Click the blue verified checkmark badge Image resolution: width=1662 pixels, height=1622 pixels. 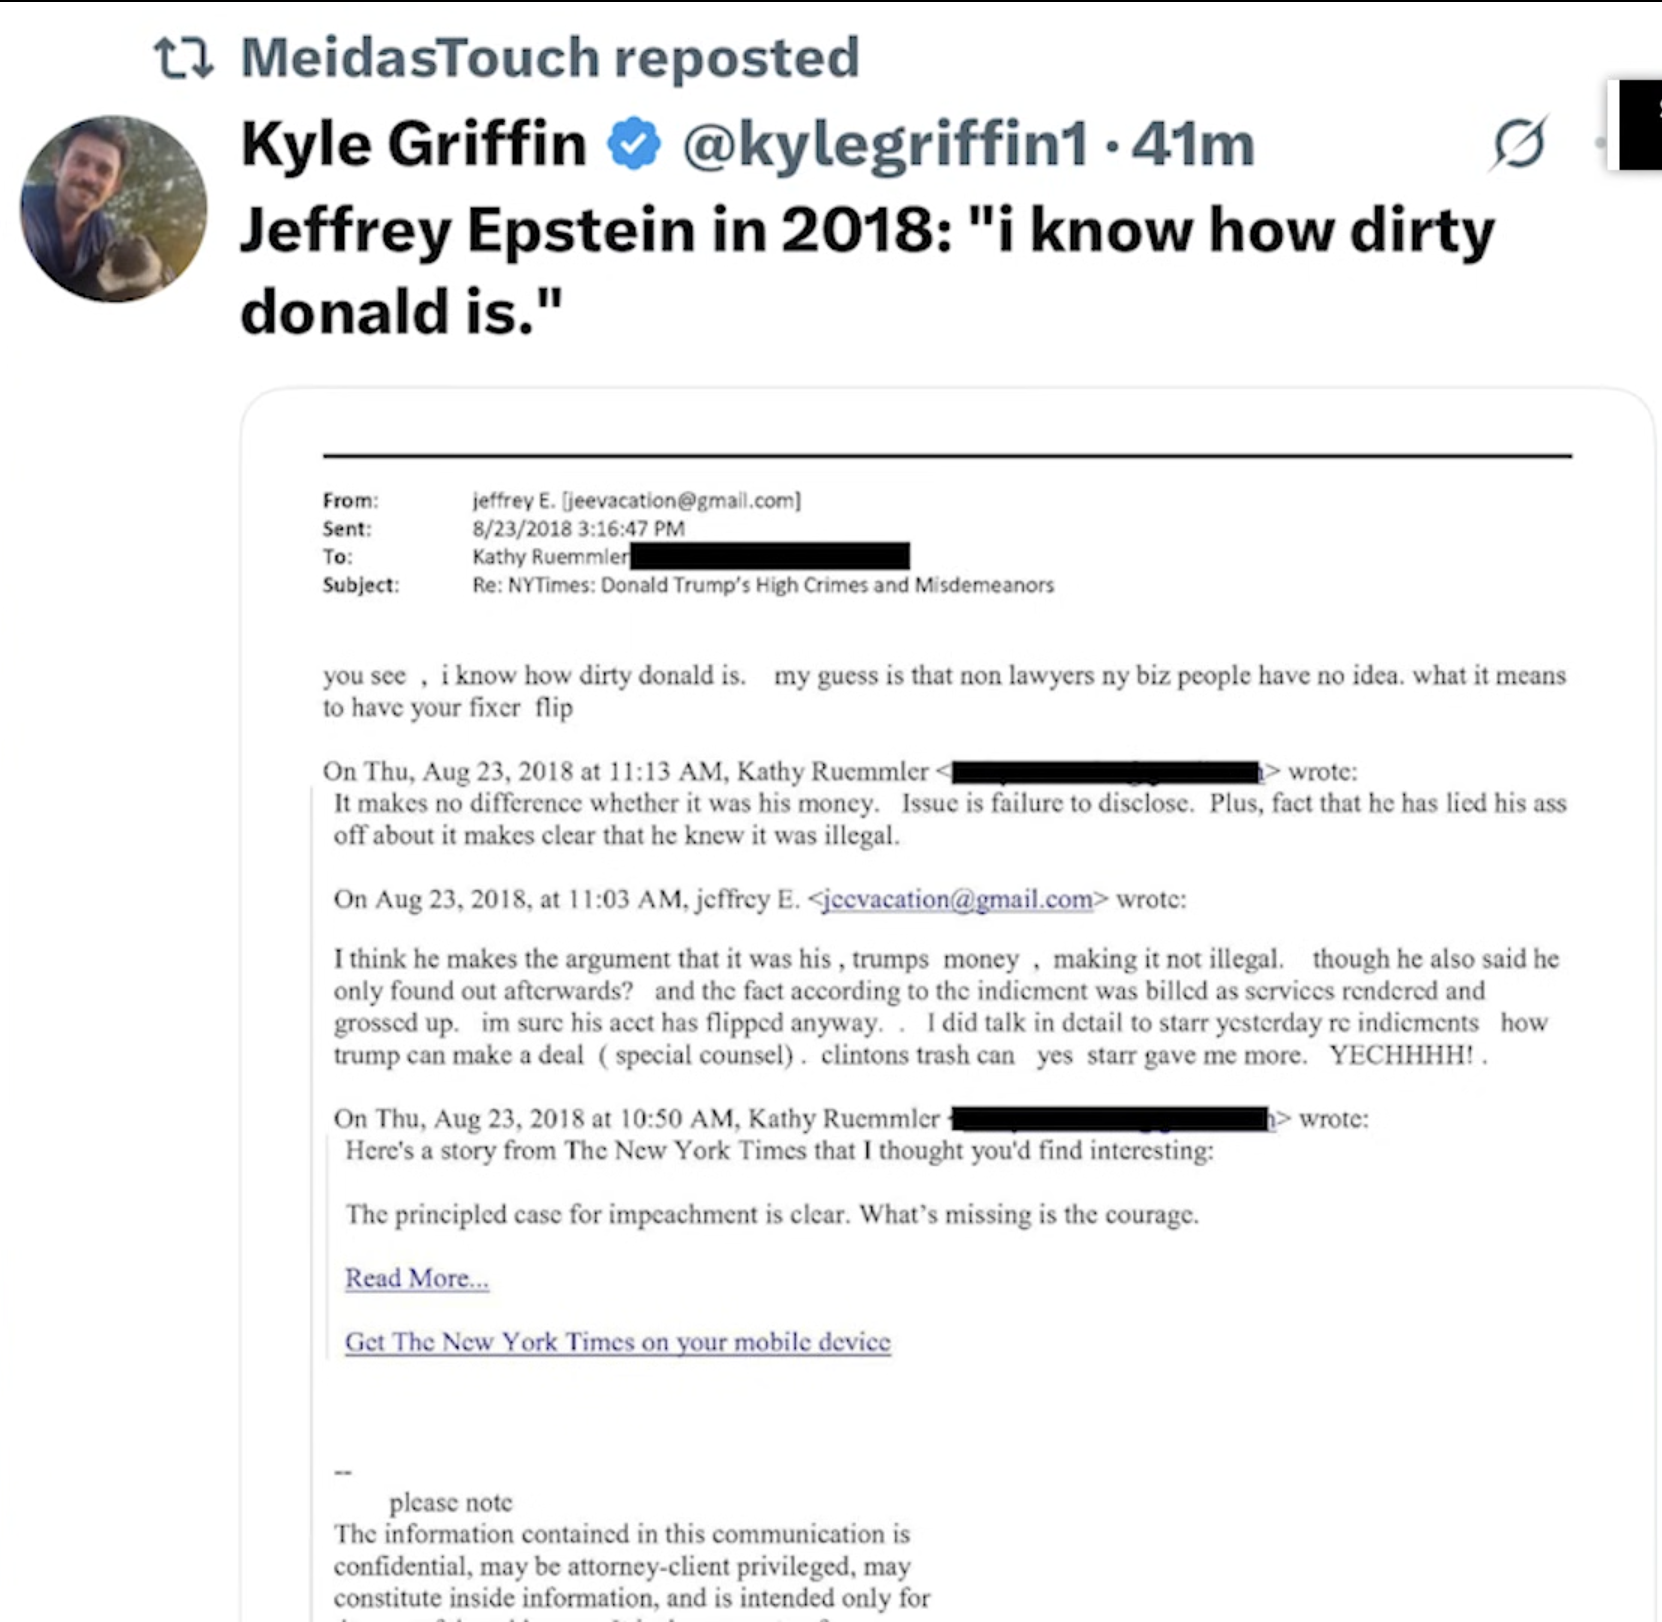[x=634, y=144]
